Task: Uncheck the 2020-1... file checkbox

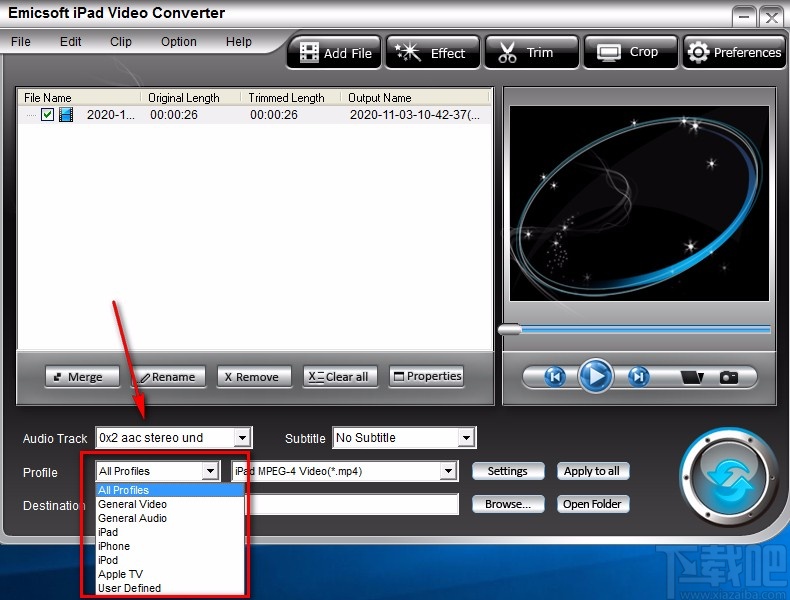Action: [47, 115]
